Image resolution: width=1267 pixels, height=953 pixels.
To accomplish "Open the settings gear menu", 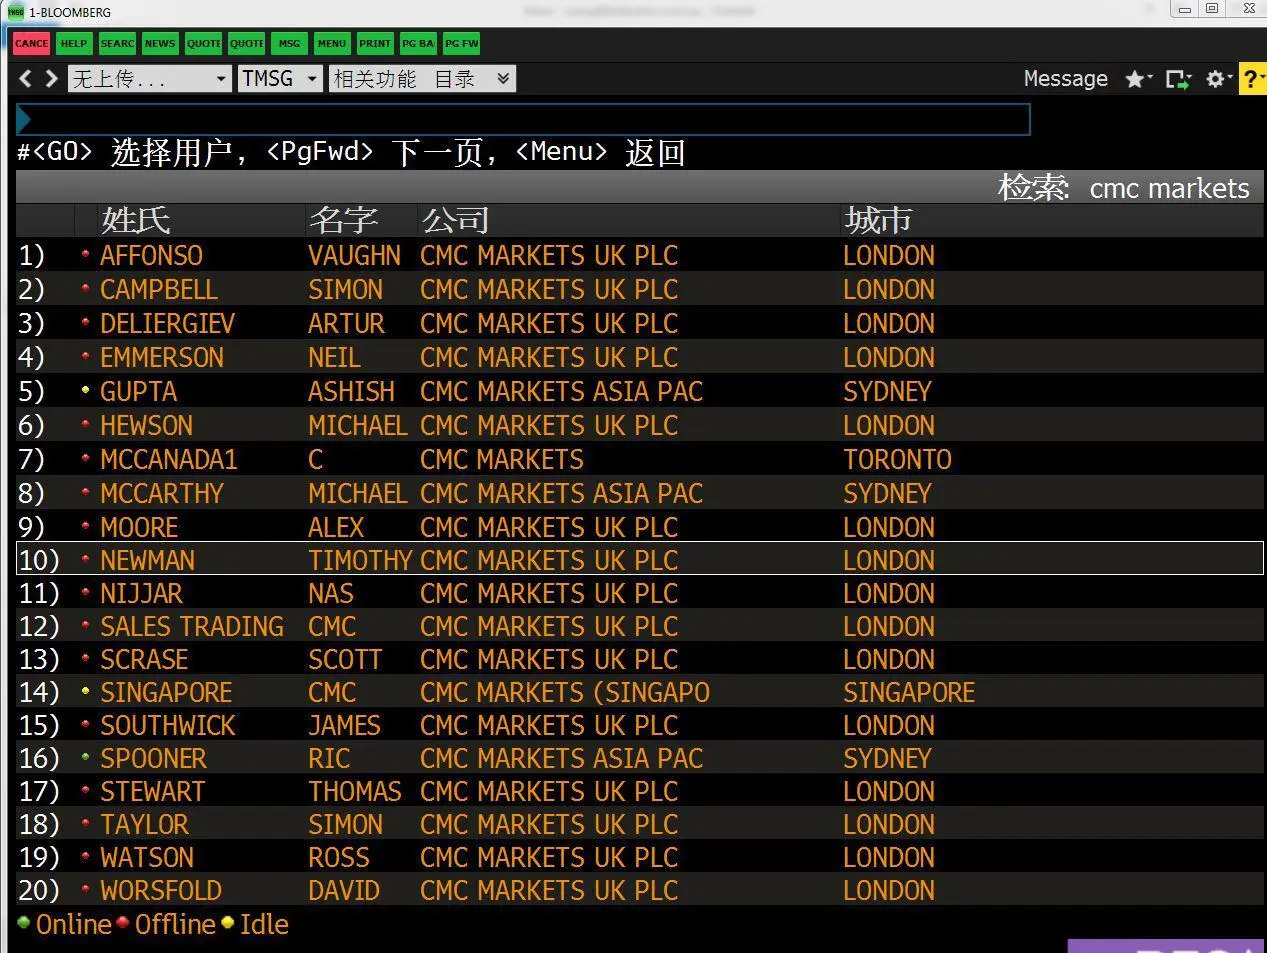I will [1218, 79].
